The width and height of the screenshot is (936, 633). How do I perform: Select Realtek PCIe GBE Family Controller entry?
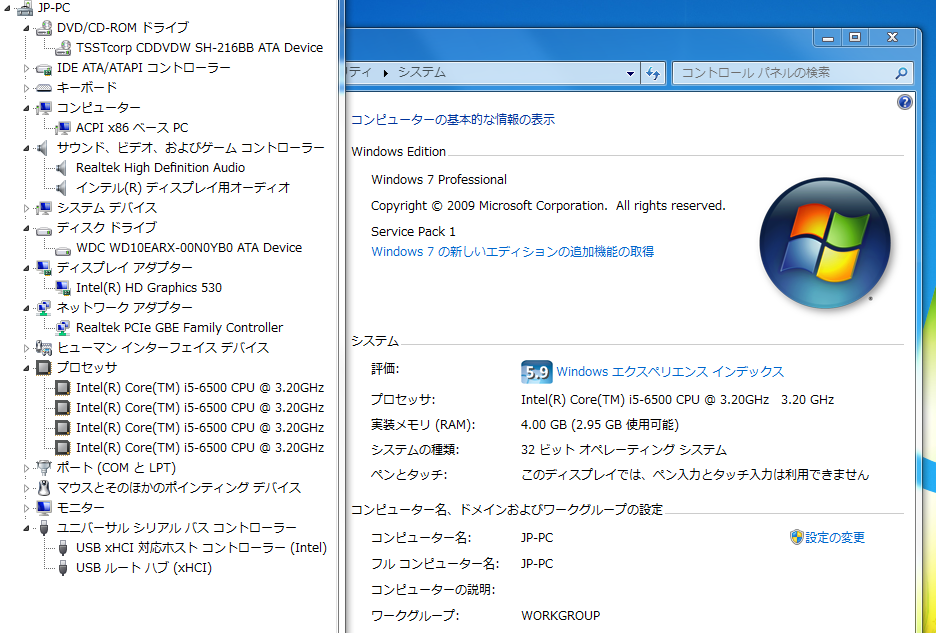[x=179, y=328]
